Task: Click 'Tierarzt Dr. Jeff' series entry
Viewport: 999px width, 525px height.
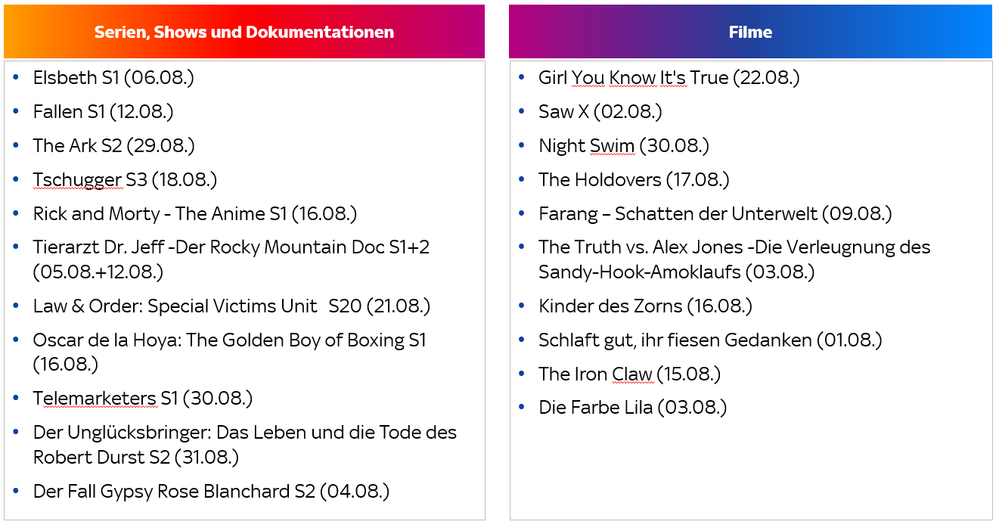Action: tap(230, 247)
